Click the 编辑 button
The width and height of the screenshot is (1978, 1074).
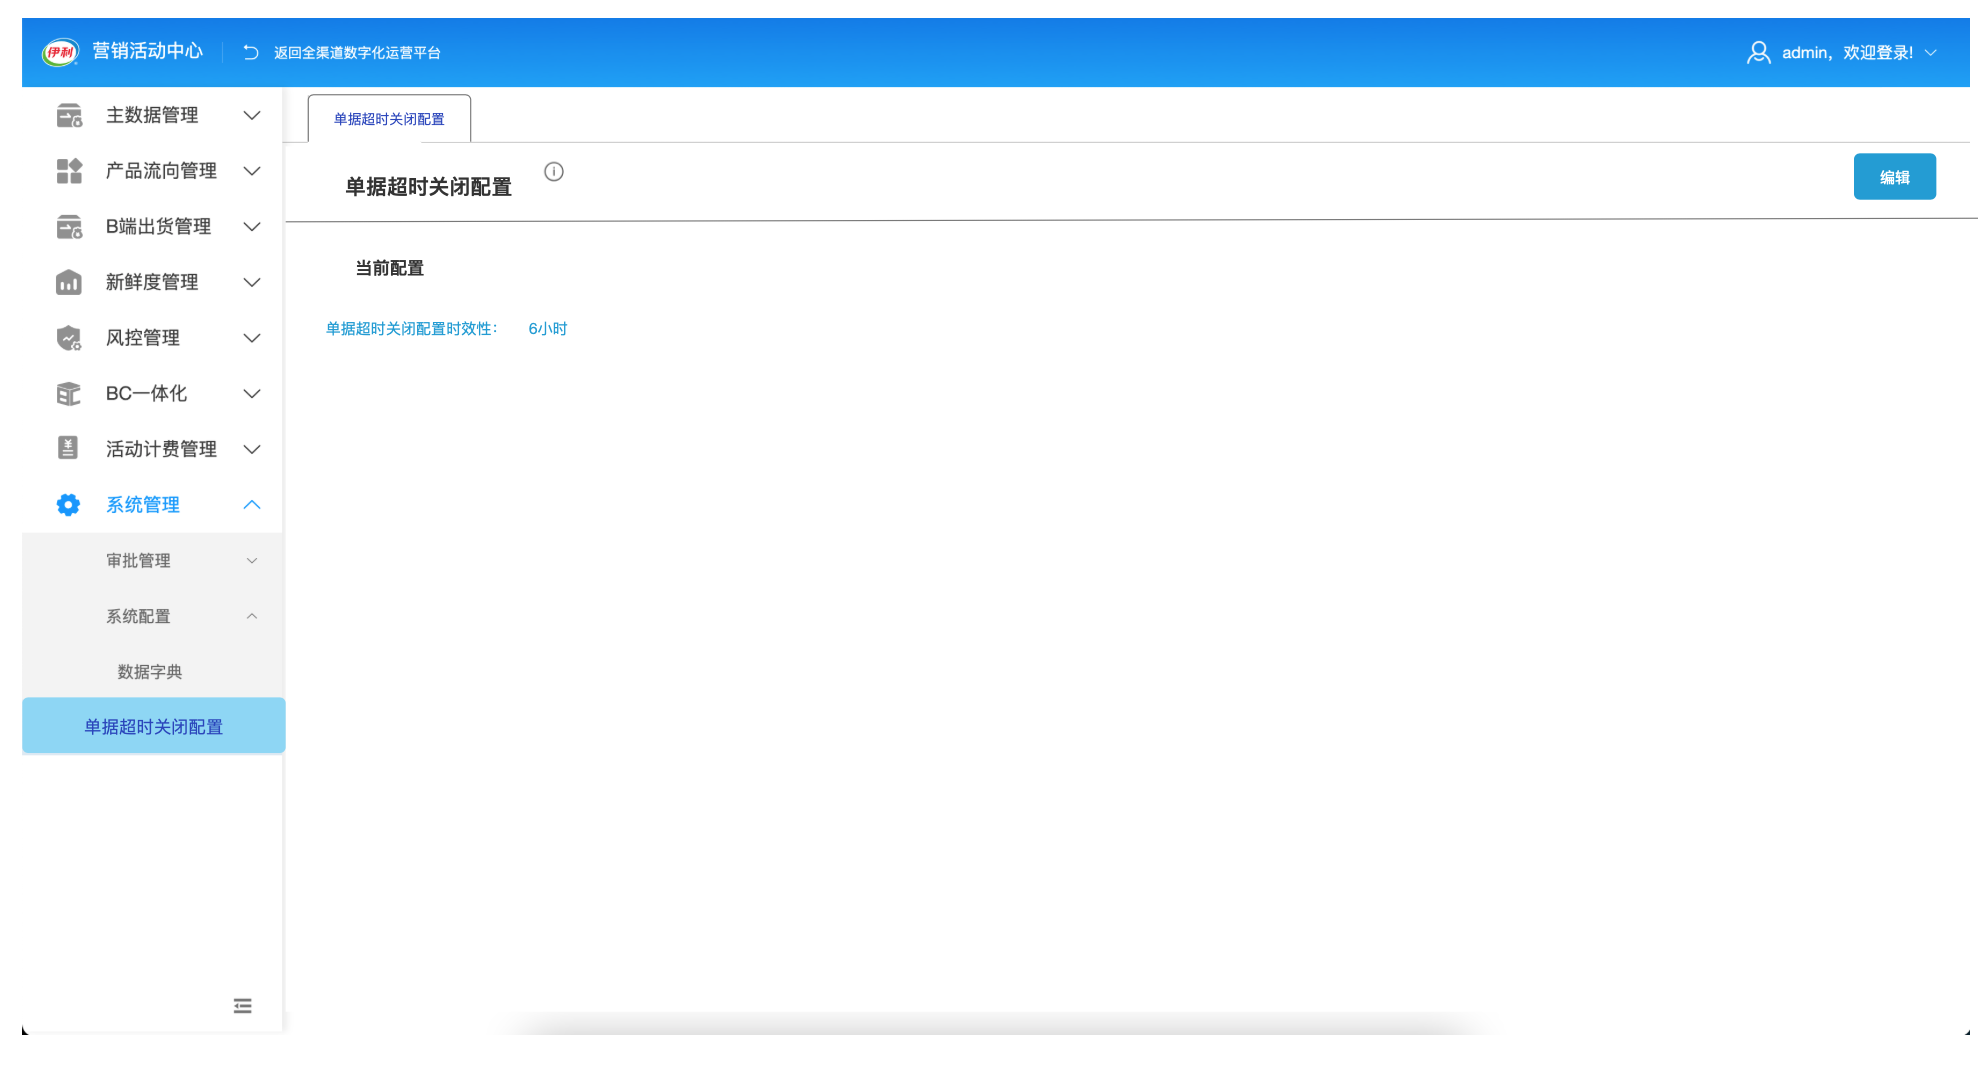click(x=1895, y=177)
